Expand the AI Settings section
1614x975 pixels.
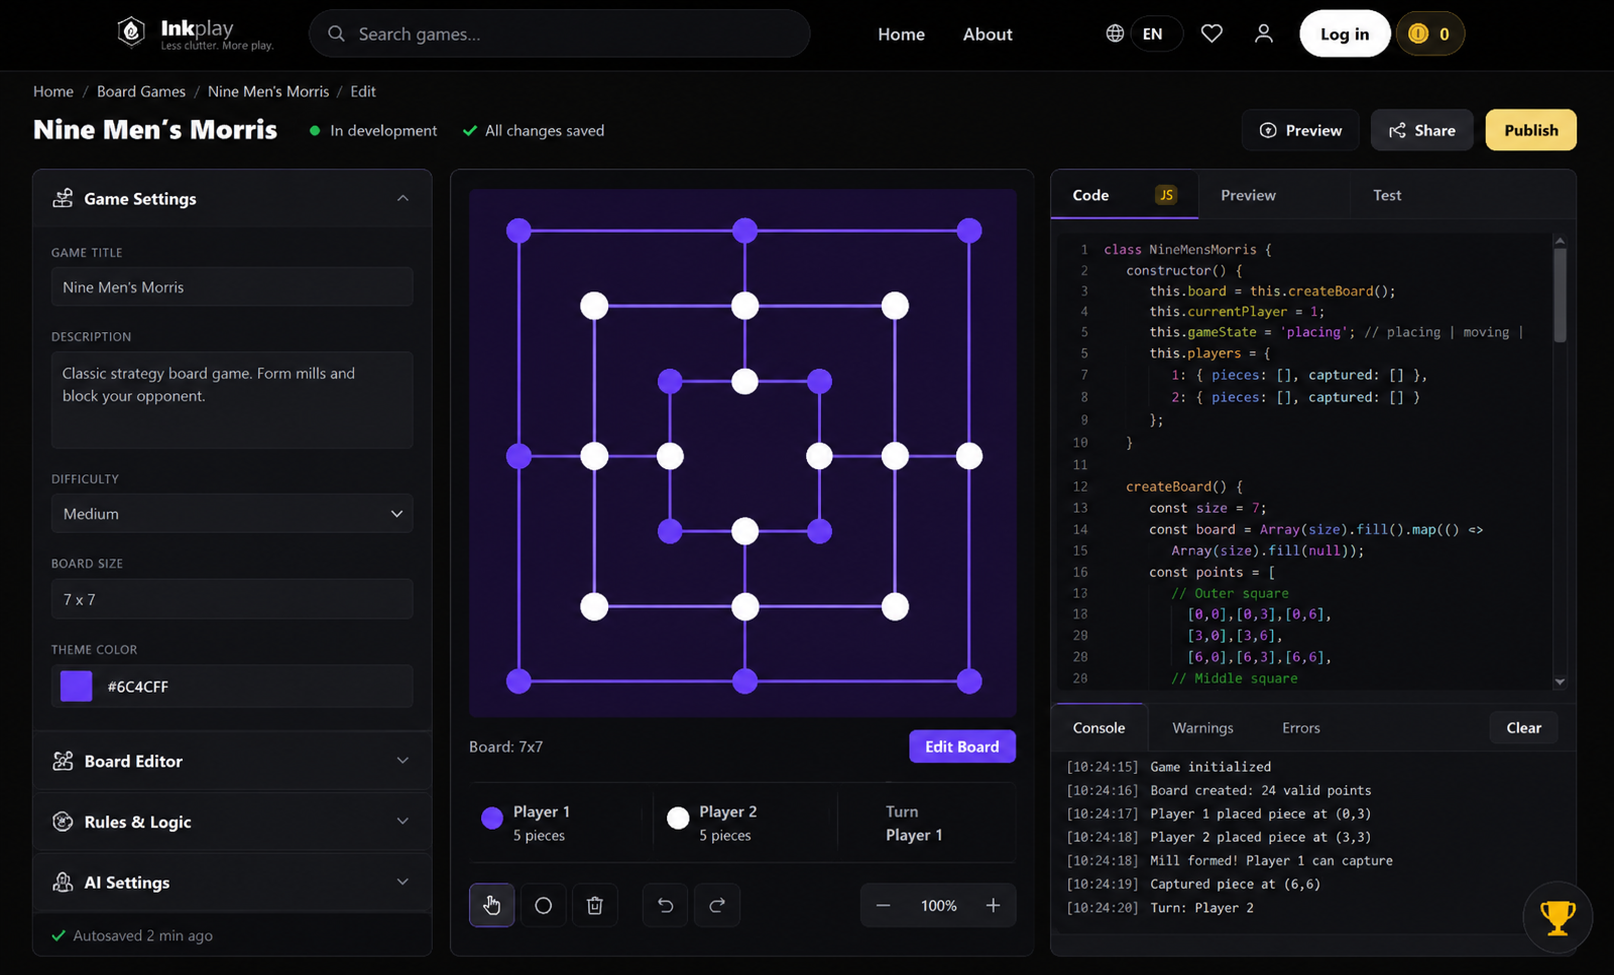pos(403,882)
